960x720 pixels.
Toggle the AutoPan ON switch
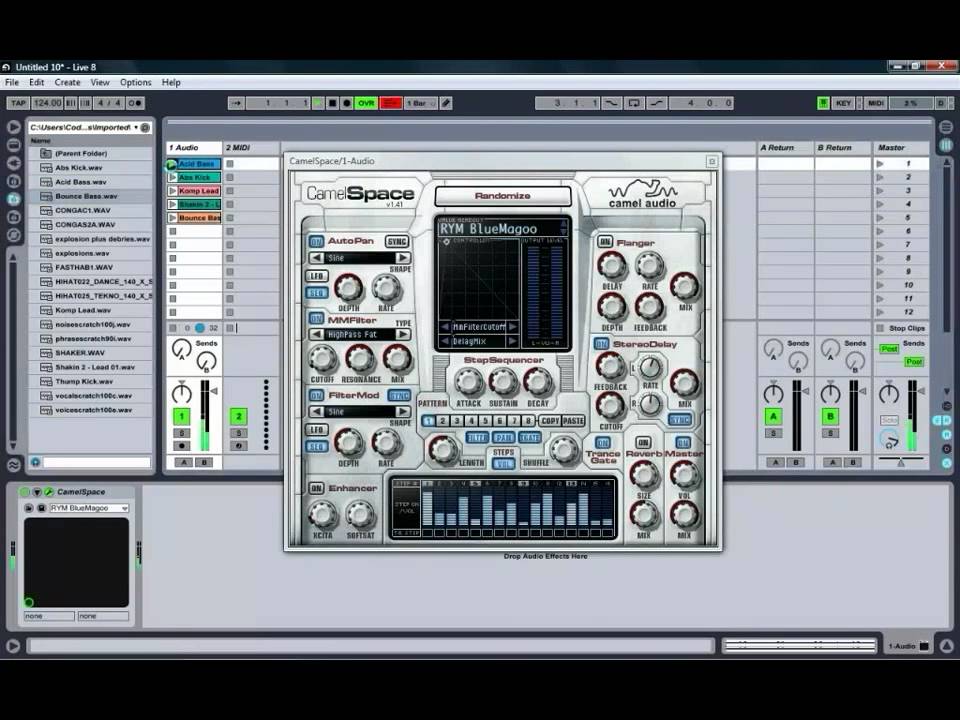(316, 241)
